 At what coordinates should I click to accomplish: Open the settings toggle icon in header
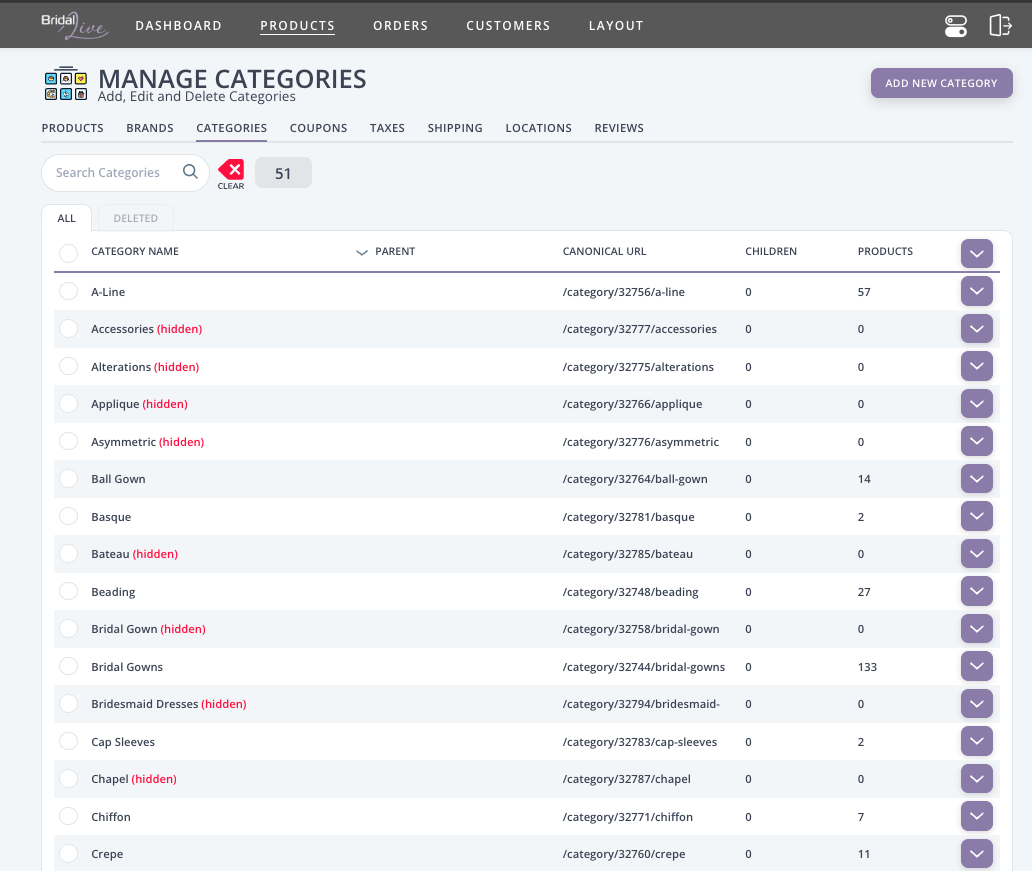(956, 26)
